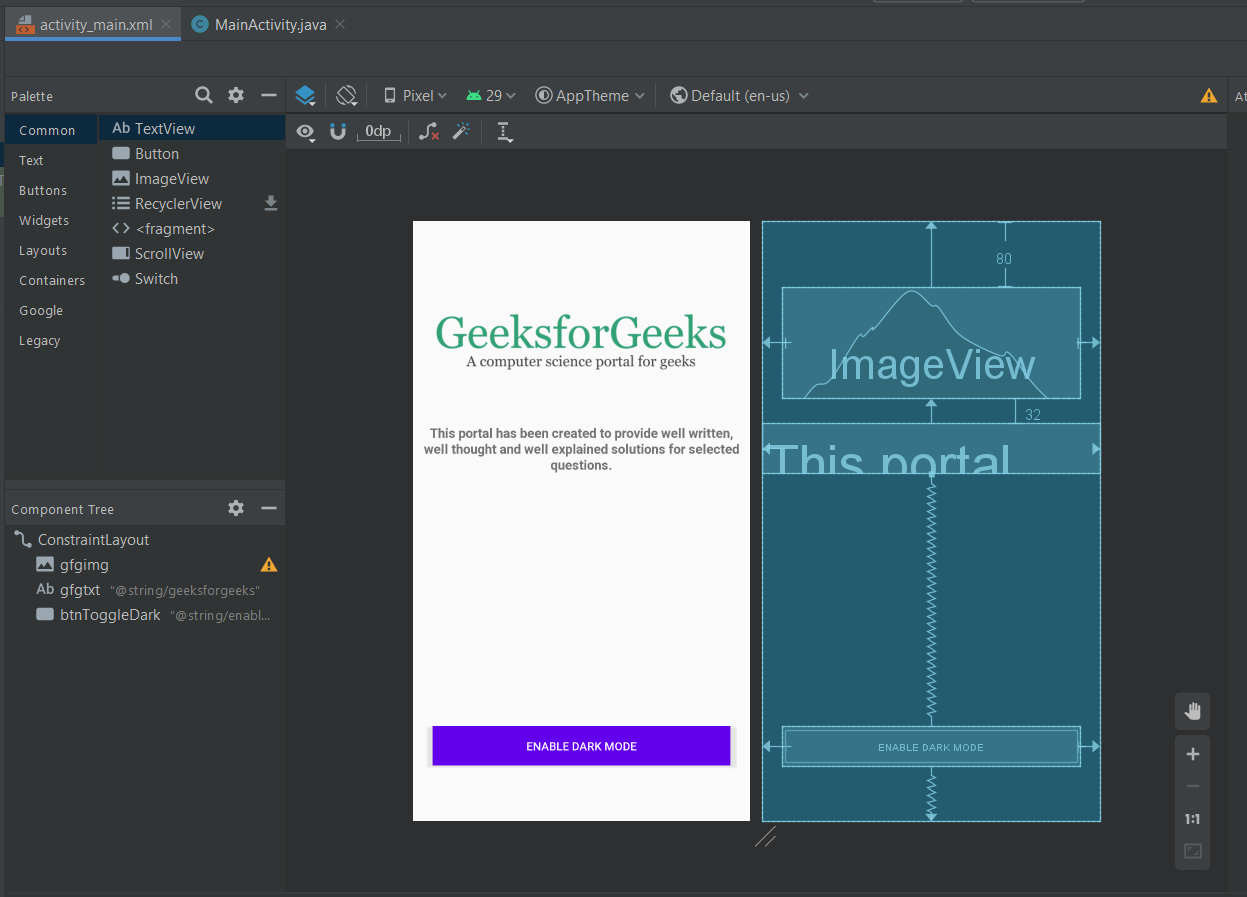Click the orange warning icon in toolbar
Screen dimensions: 1247x897
tap(1209, 96)
